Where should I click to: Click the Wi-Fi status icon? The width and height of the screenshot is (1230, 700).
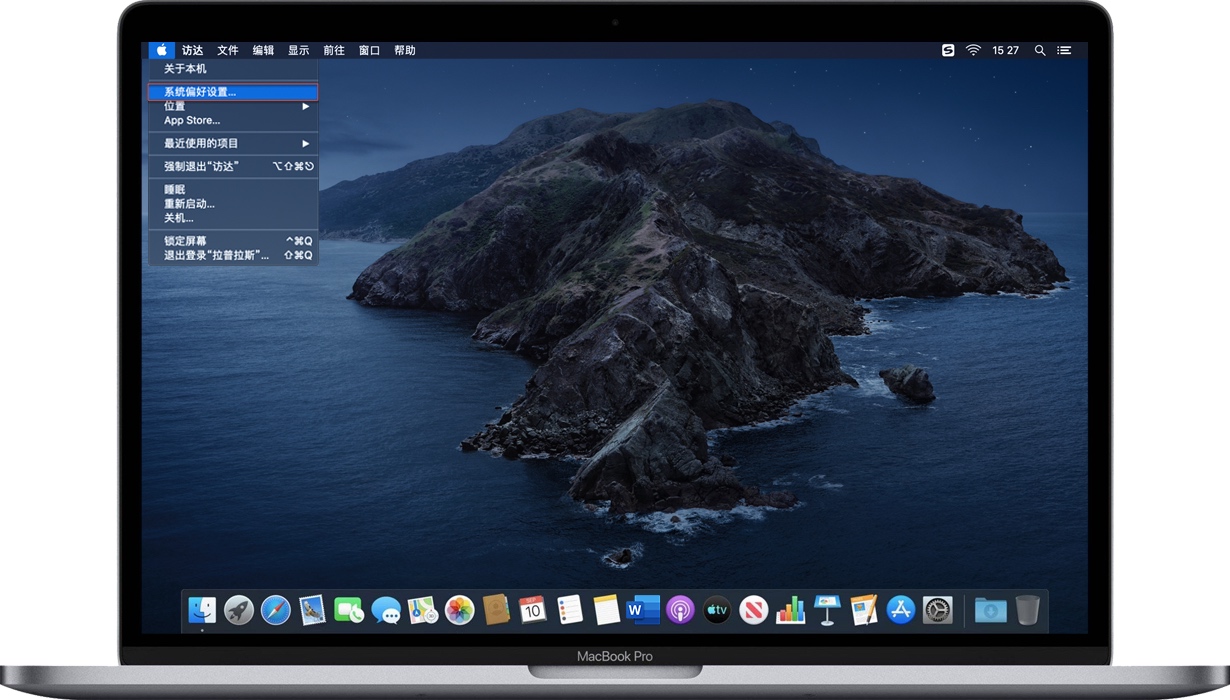973,50
